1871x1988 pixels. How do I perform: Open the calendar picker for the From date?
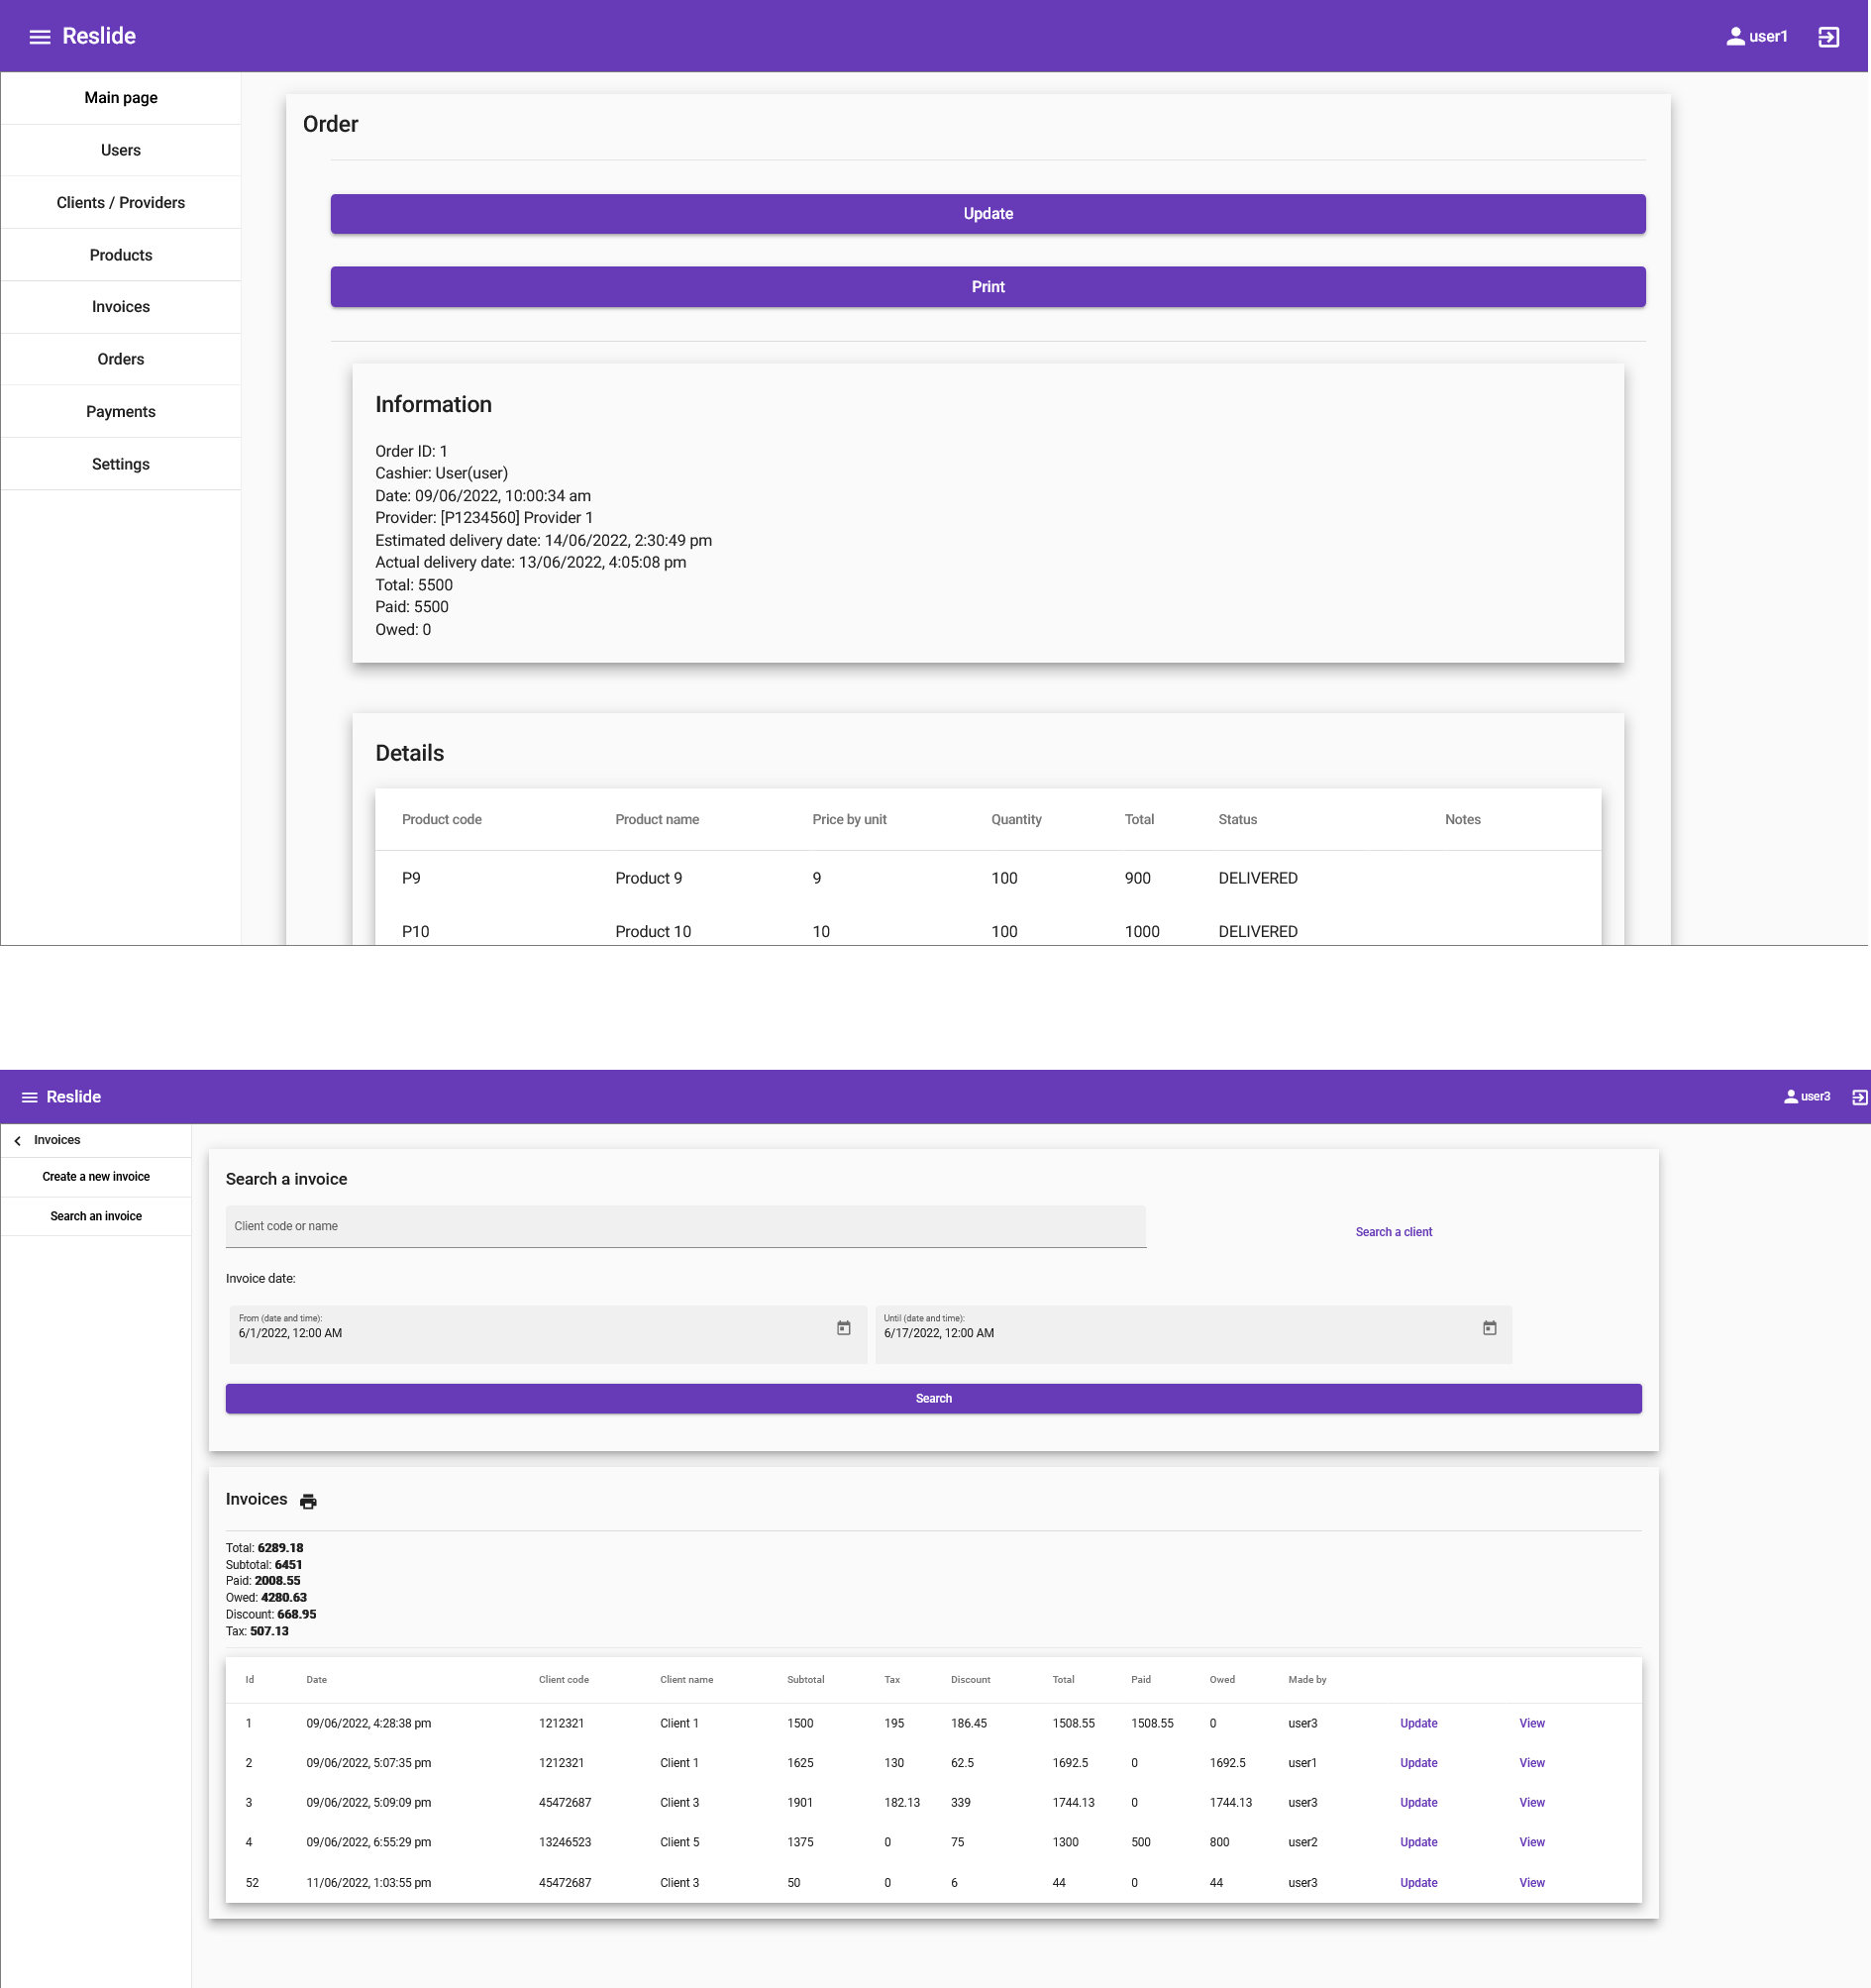(x=844, y=1328)
